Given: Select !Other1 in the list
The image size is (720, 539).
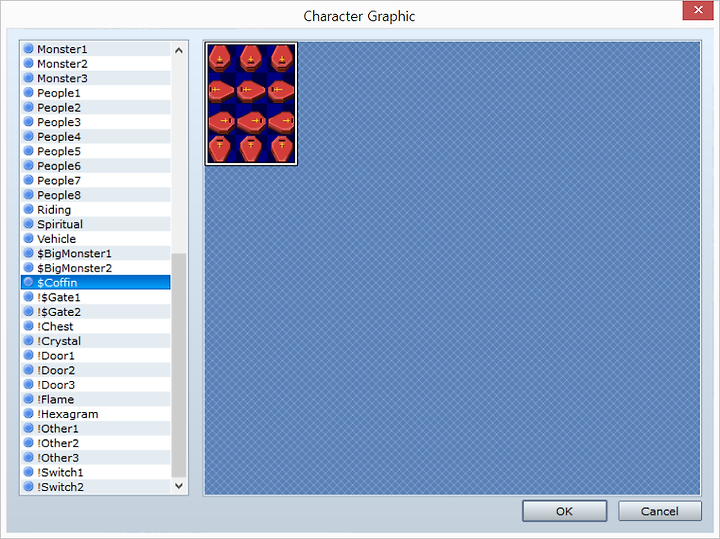Looking at the screenshot, I should (96, 428).
